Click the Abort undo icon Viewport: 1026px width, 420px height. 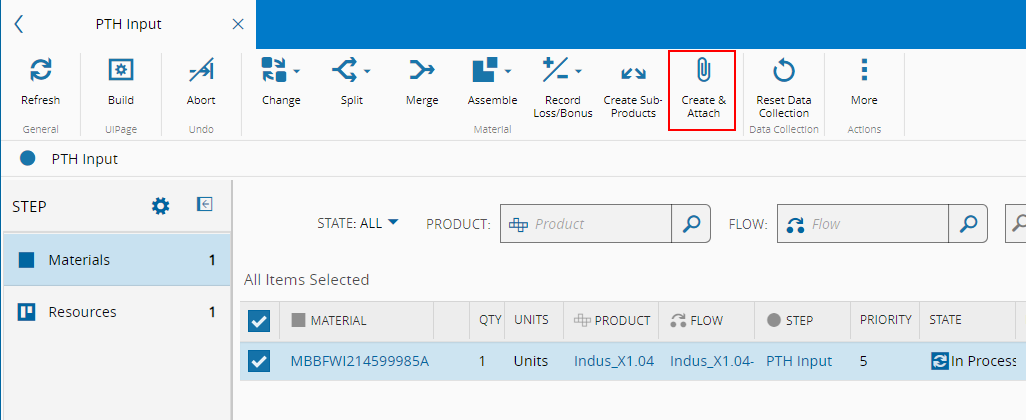pos(201,71)
